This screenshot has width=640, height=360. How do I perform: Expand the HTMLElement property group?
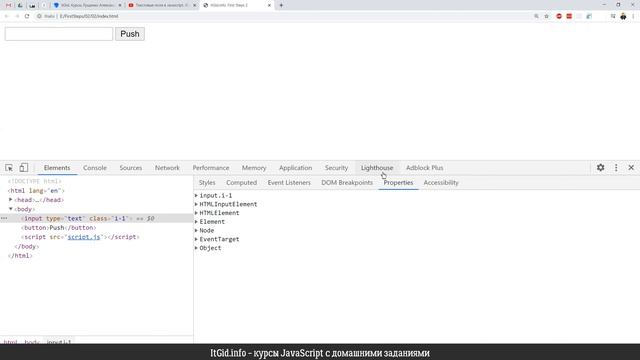tap(196, 213)
